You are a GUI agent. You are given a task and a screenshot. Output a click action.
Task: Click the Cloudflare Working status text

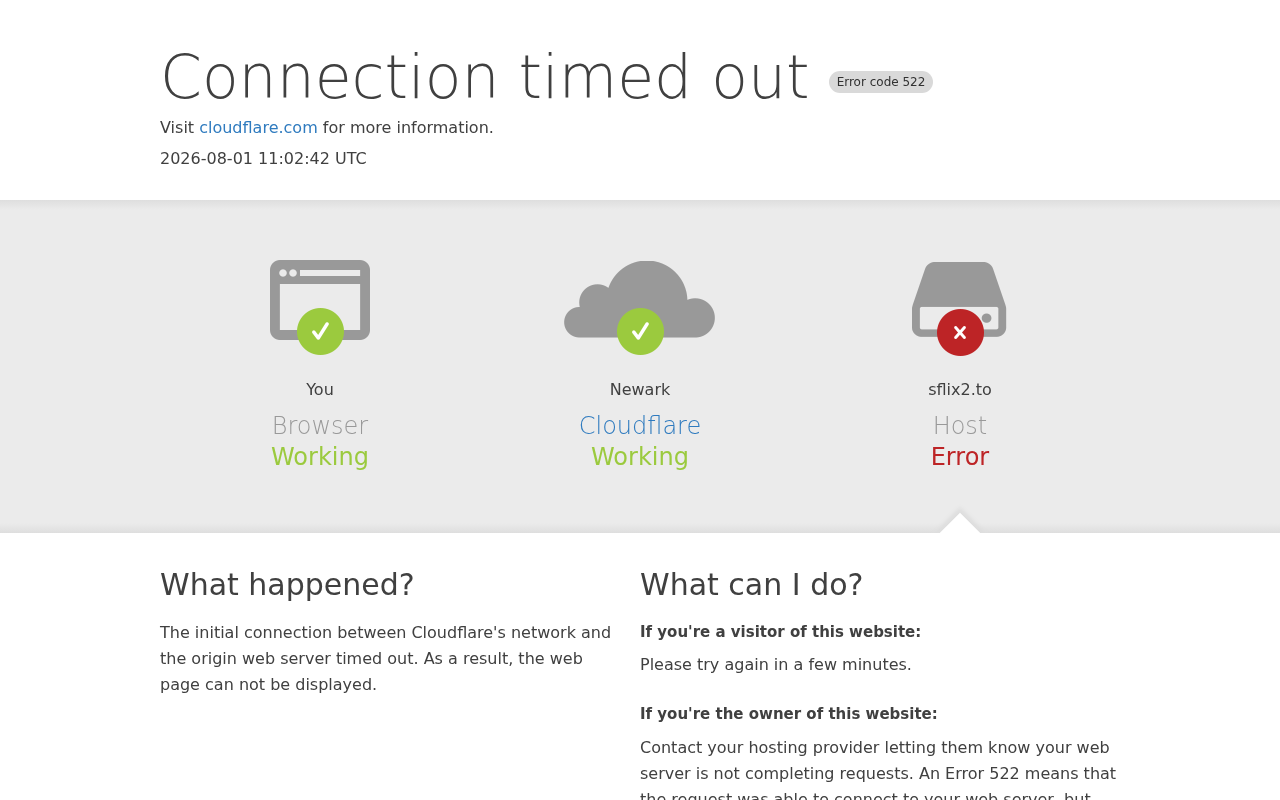(640, 457)
